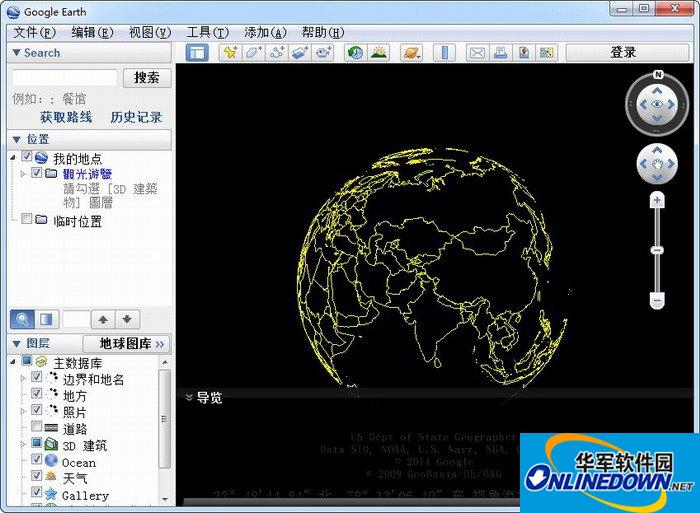Toggle the 天气 weather layer checkbox
Screen dimensions: 700x513
tap(37, 475)
